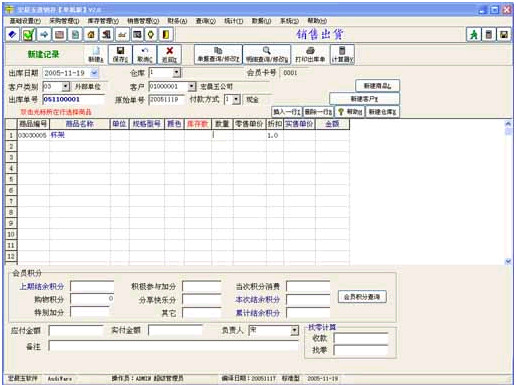516x385 pixels.
Task: Click the yellow door exit toolbar icon
Action: pyautogui.click(x=166, y=34)
